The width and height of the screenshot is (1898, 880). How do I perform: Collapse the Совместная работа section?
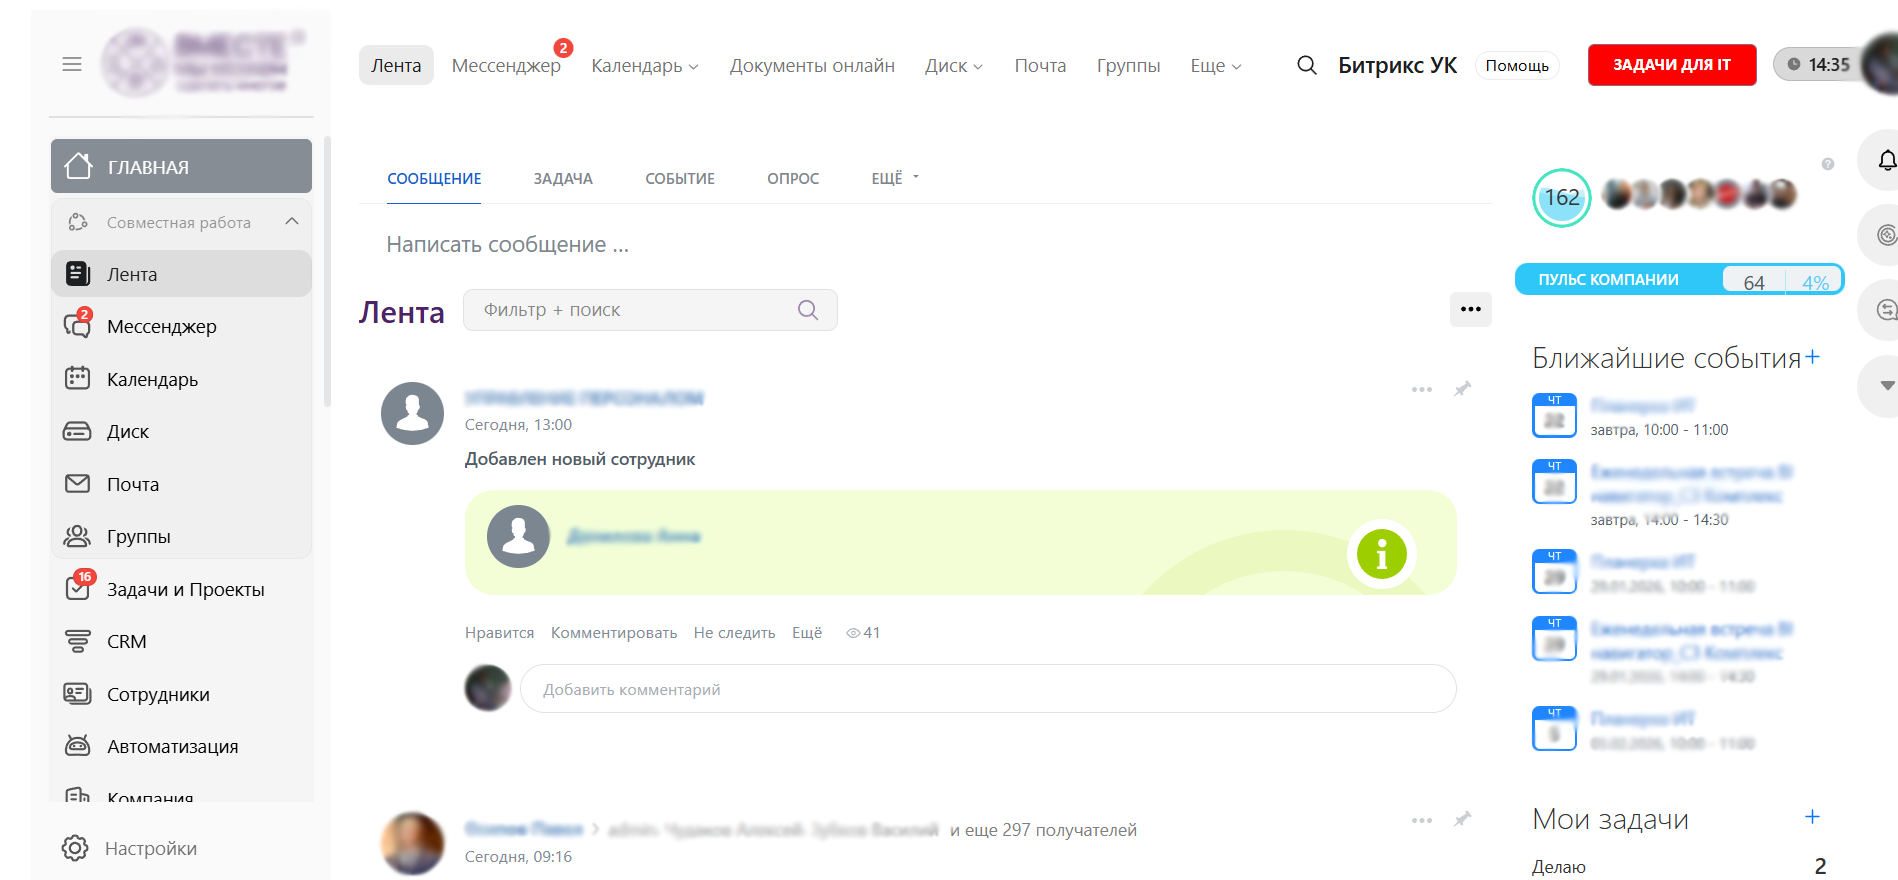click(x=292, y=222)
